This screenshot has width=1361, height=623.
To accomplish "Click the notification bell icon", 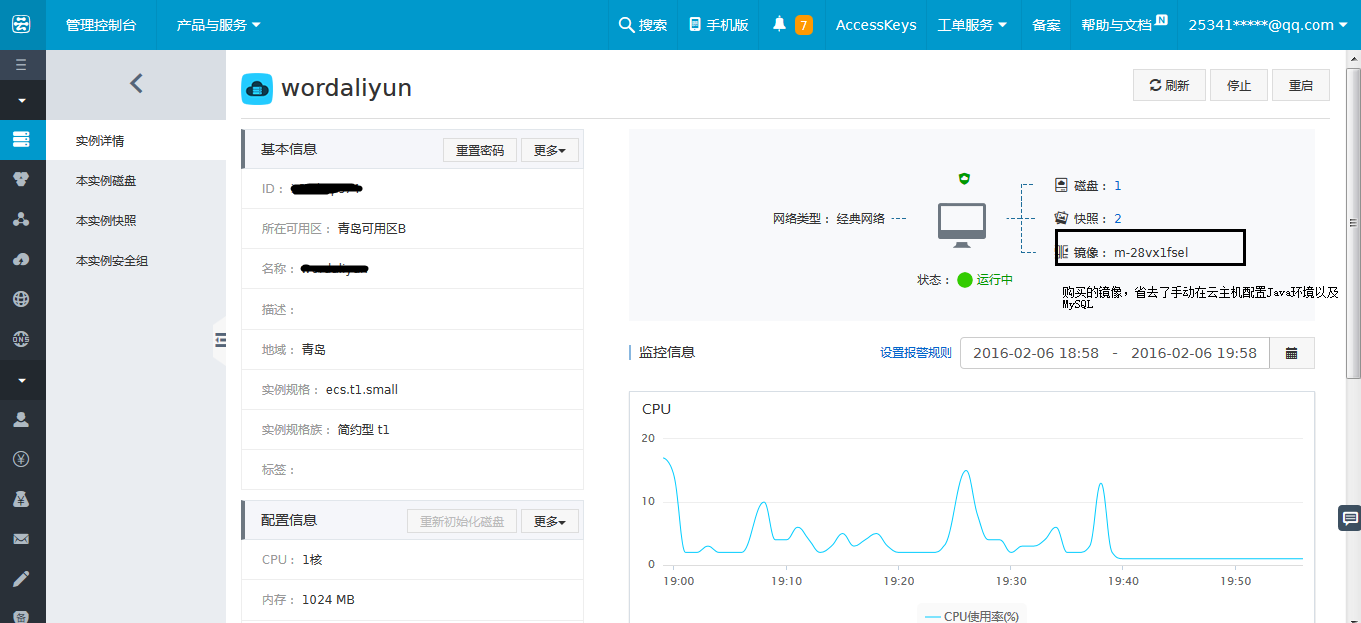I will [780, 24].
